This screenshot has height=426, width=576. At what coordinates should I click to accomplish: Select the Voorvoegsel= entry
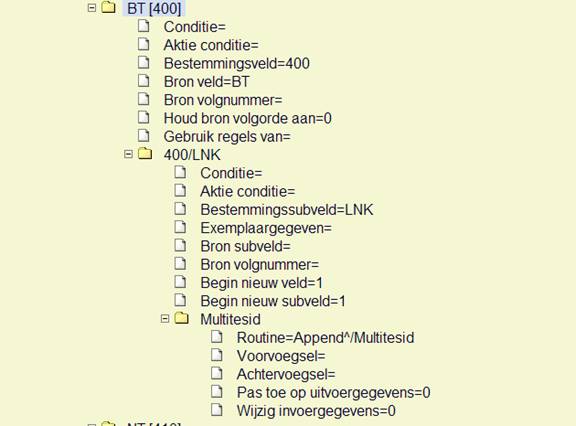[x=281, y=356]
